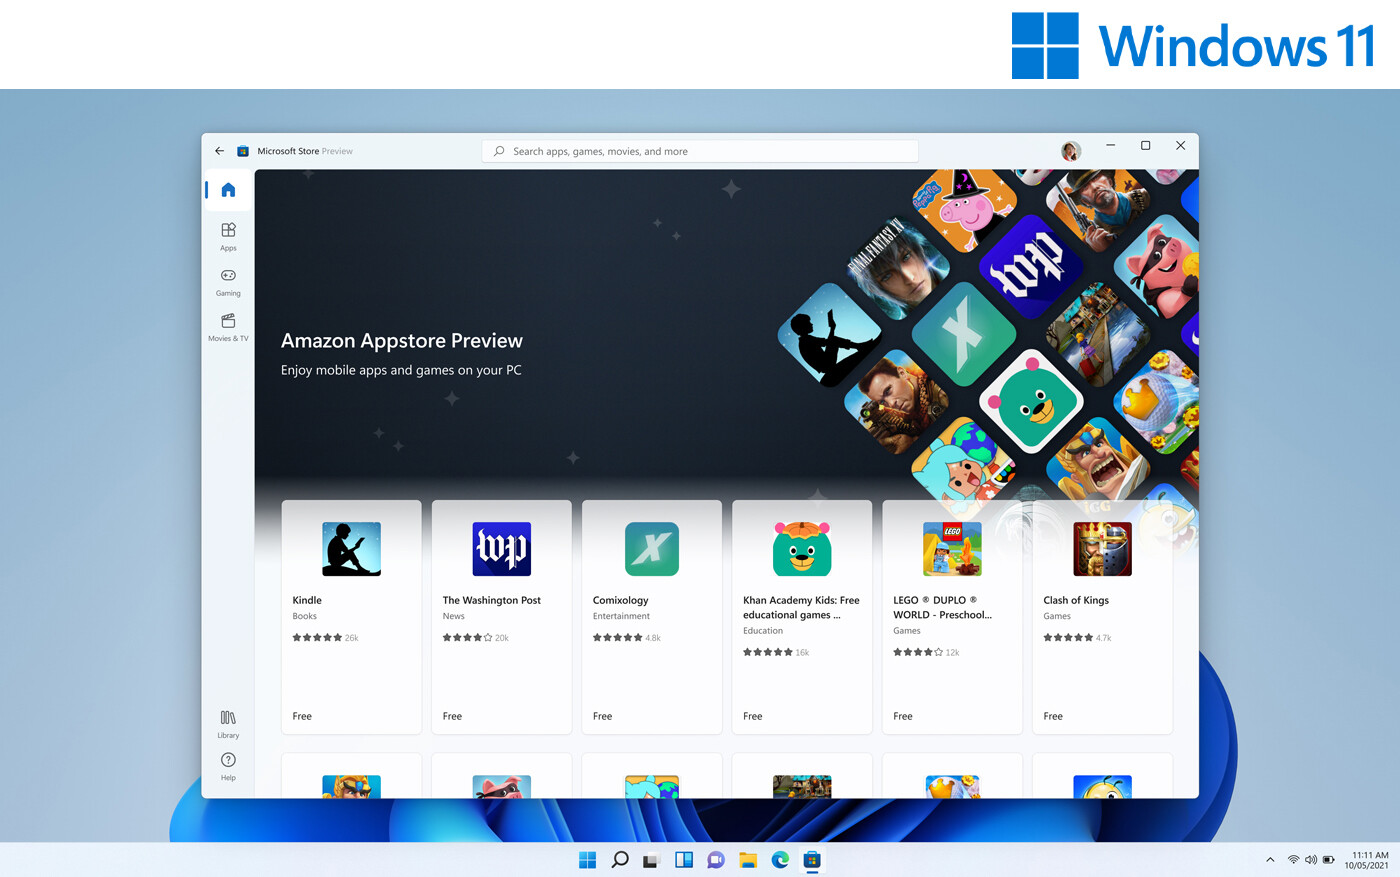Open the Library in sidebar

pyautogui.click(x=228, y=724)
